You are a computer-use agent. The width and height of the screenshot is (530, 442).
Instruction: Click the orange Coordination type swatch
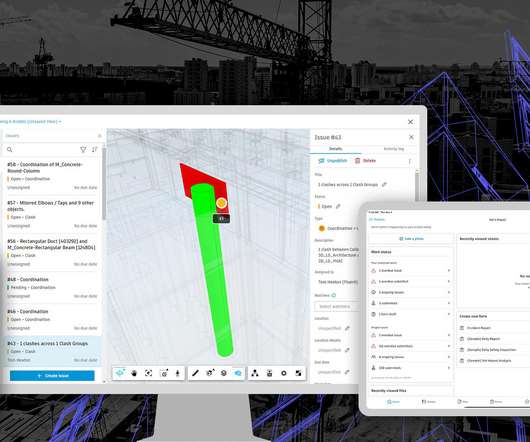[322, 228]
